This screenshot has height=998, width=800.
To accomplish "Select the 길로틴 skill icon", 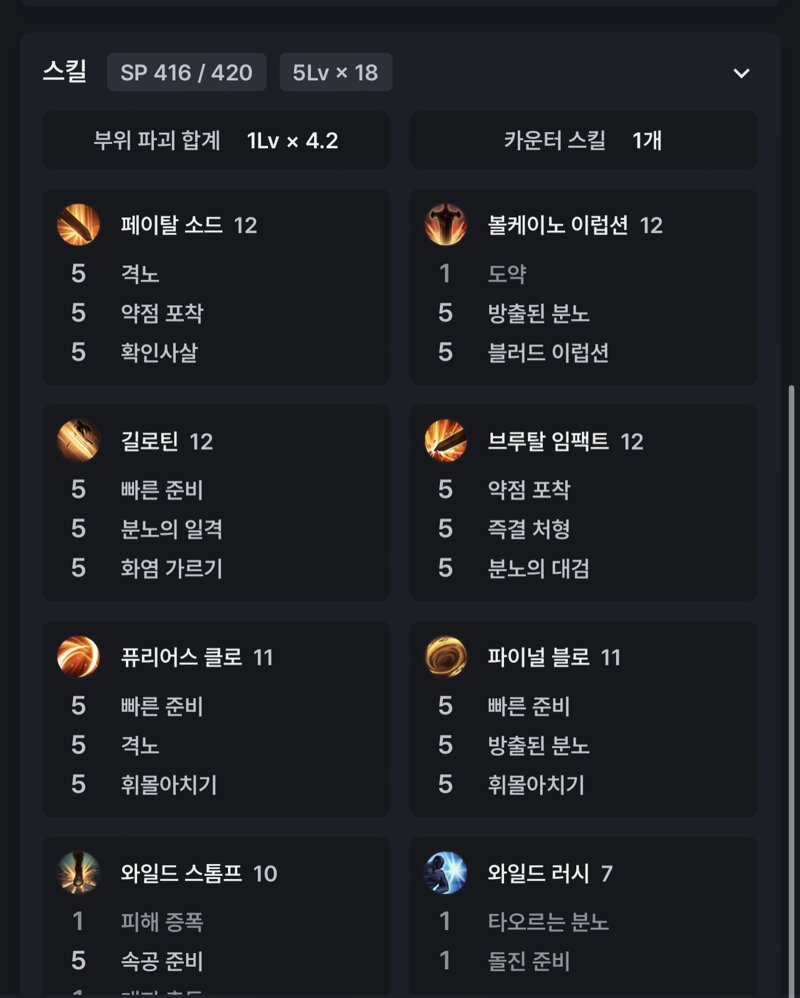I will pos(78,440).
